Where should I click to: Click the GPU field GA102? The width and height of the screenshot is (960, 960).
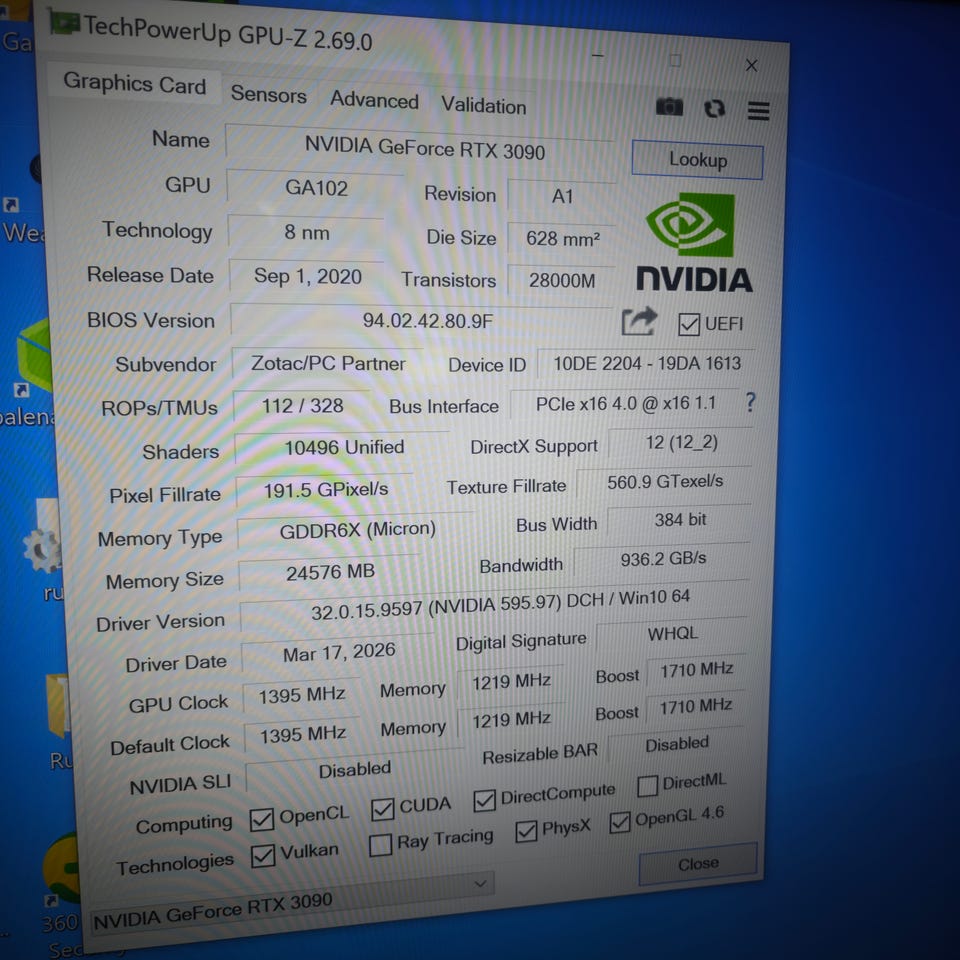coord(315,187)
